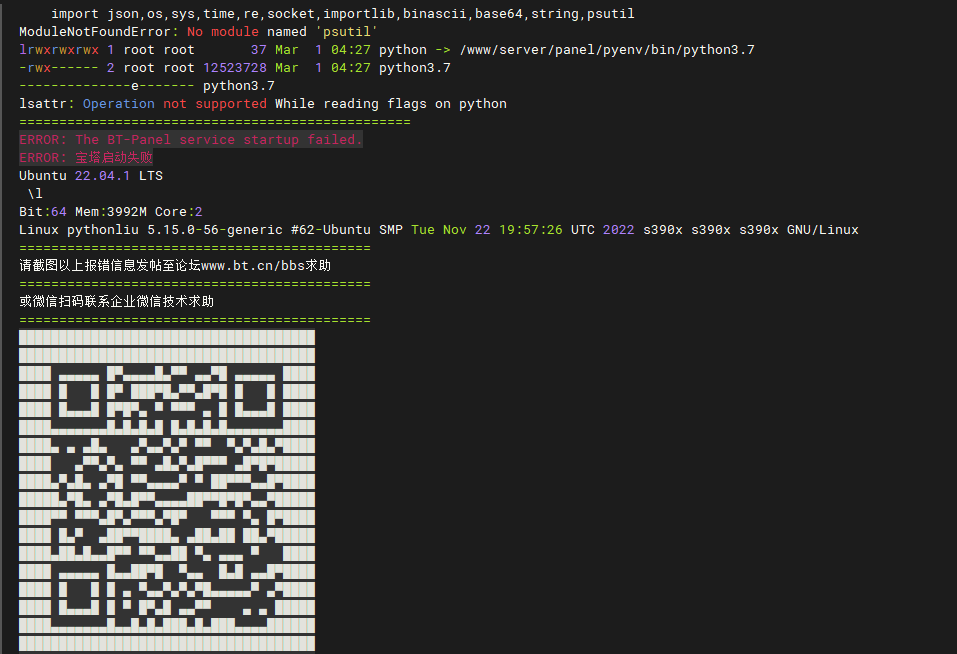Click the import json,os,sys line

pos(342,13)
